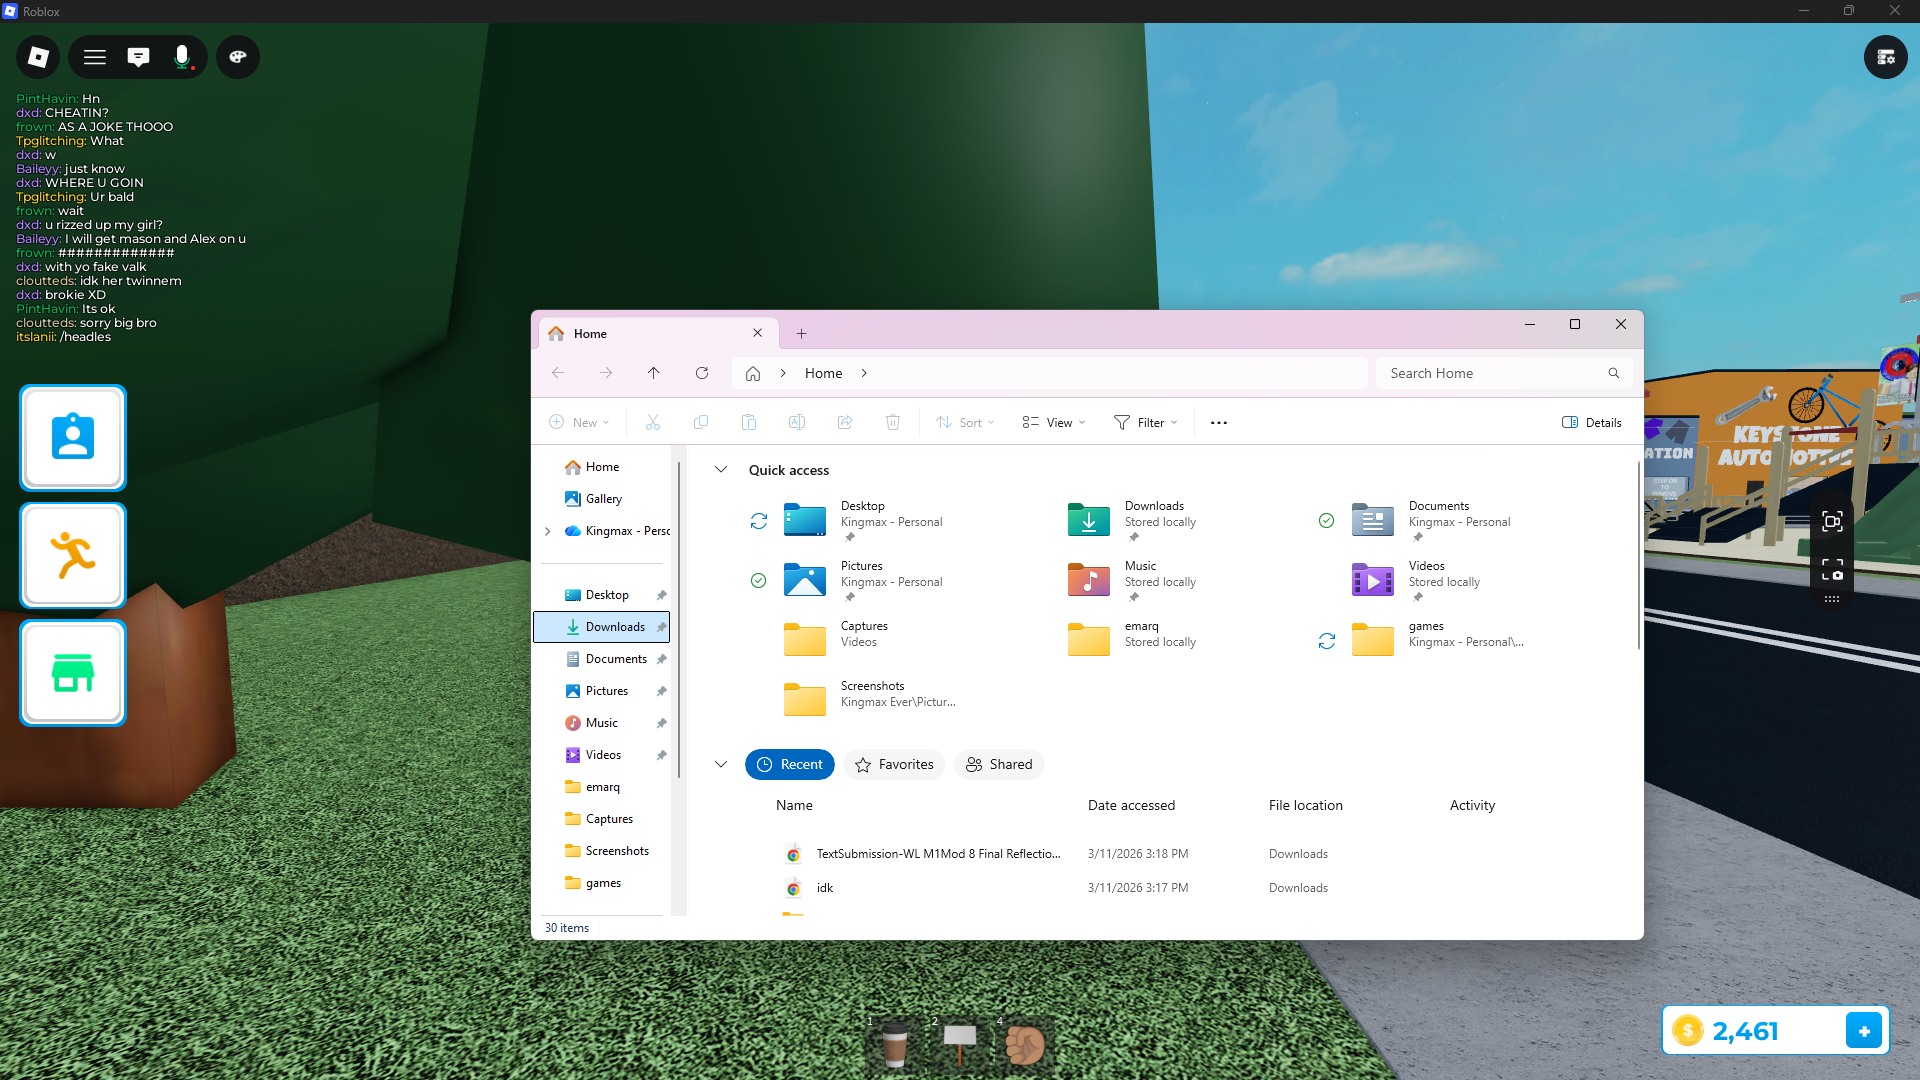Click the Paste clipboard icon
This screenshot has height=1080, width=1920.
tap(749, 423)
